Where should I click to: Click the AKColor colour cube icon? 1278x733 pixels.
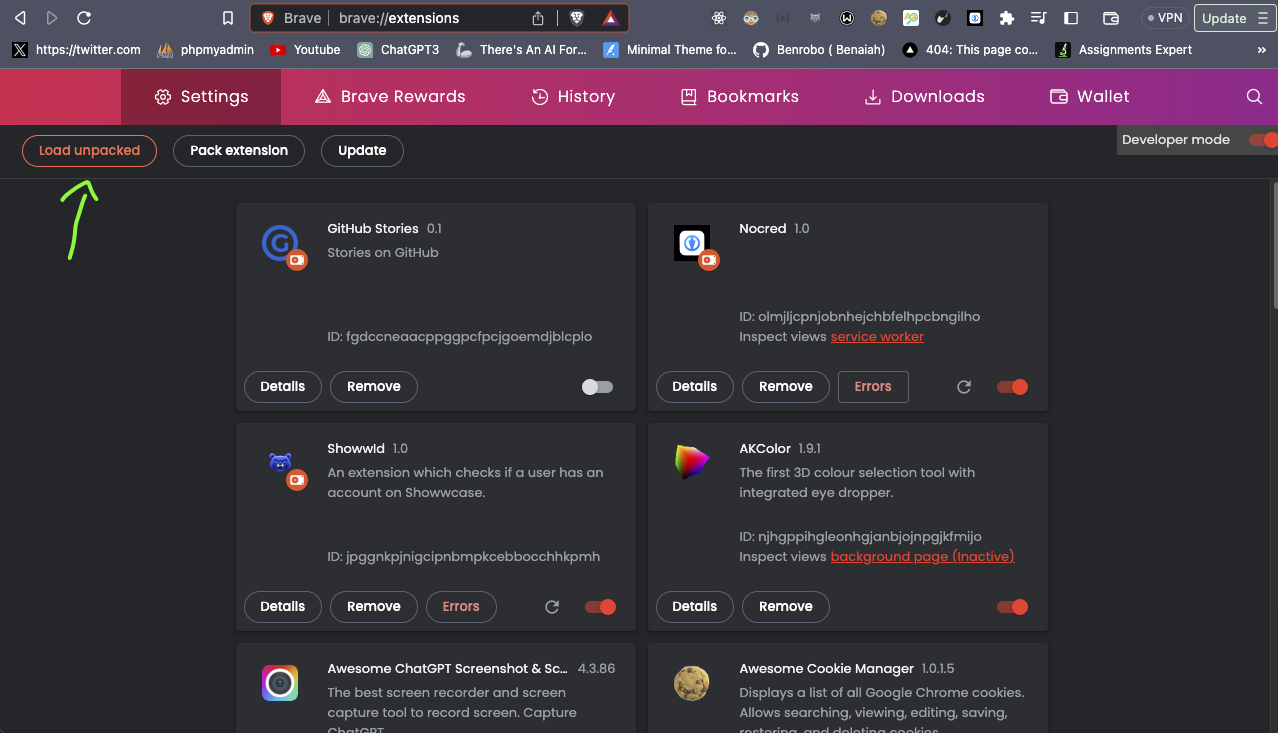coord(692,462)
